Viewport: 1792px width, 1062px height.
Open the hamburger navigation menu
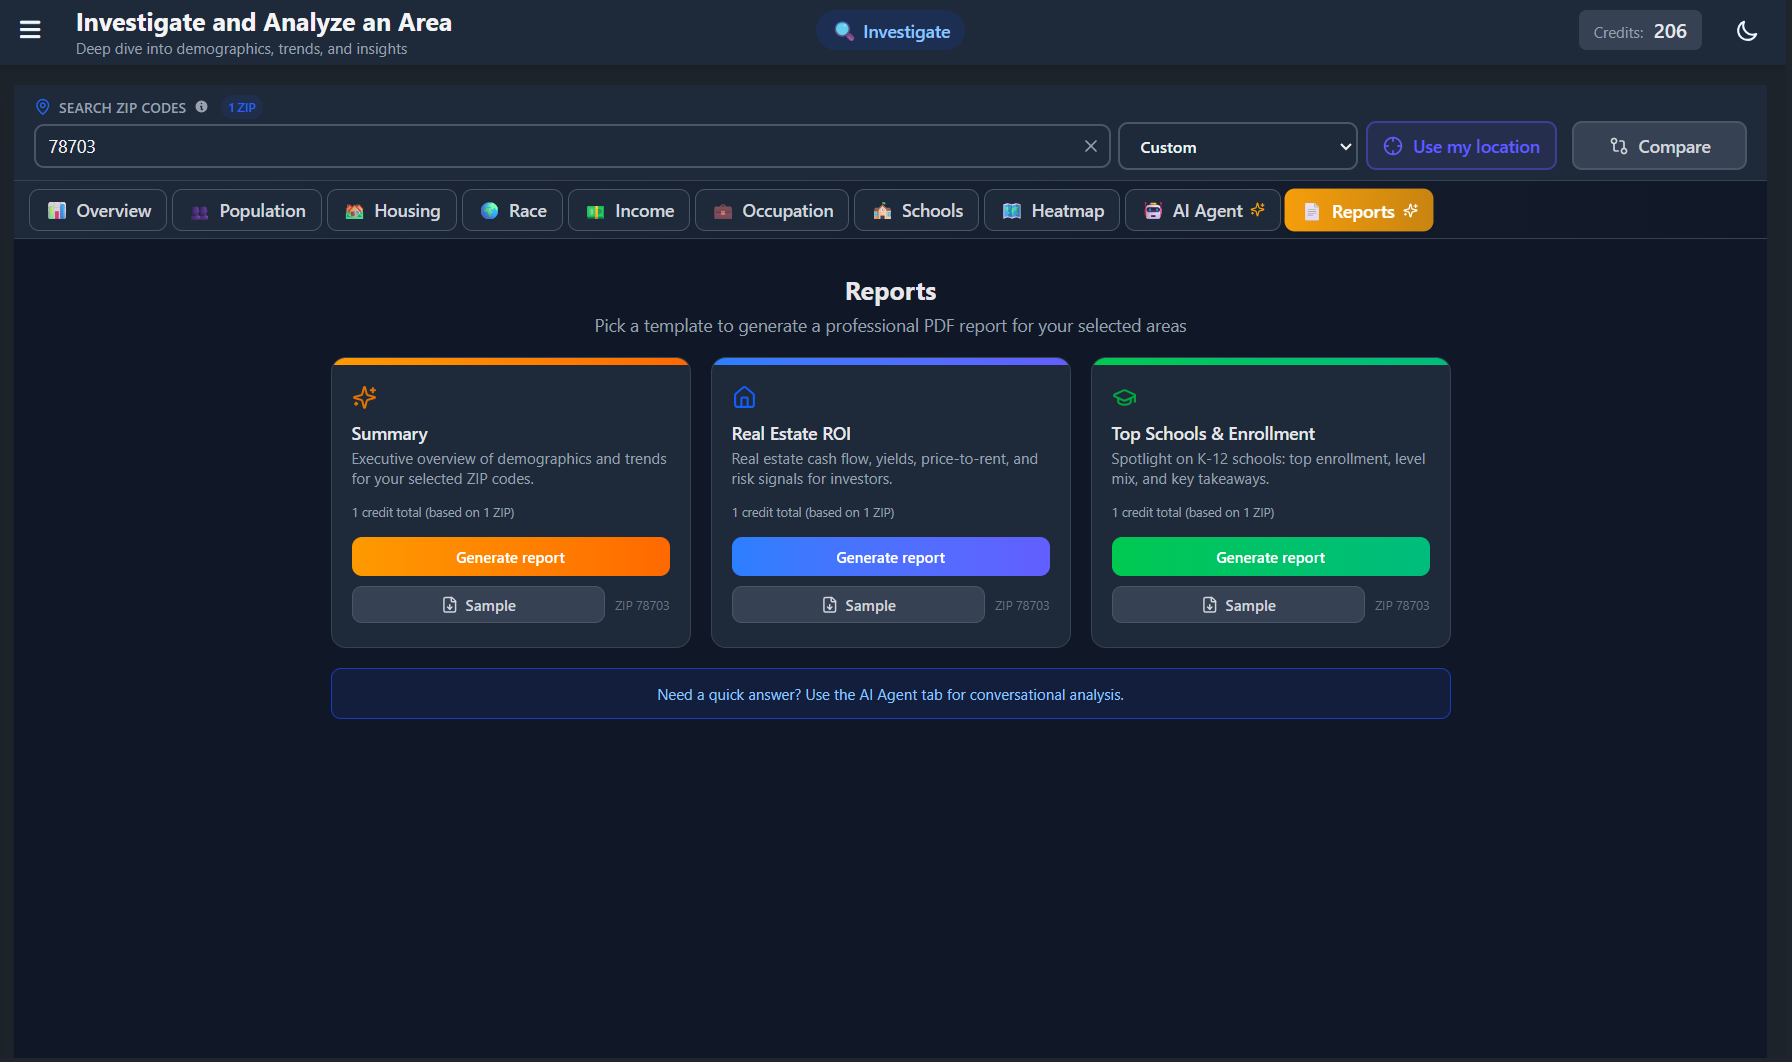point(30,30)
